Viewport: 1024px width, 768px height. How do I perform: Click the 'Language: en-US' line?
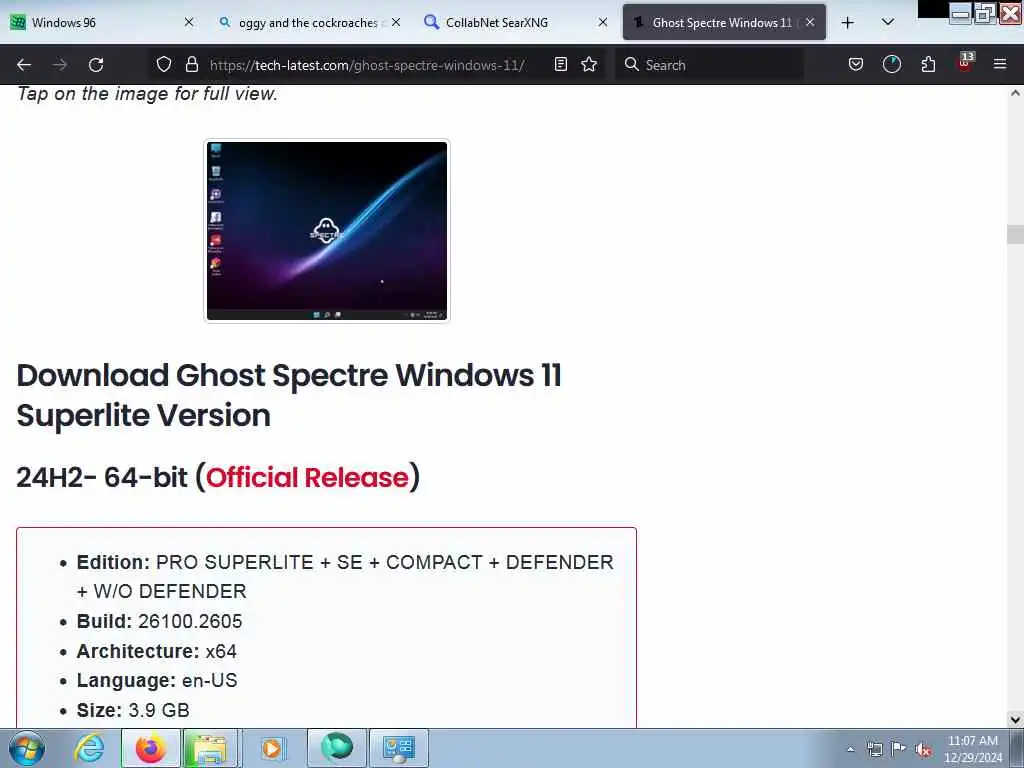[157, 680]
